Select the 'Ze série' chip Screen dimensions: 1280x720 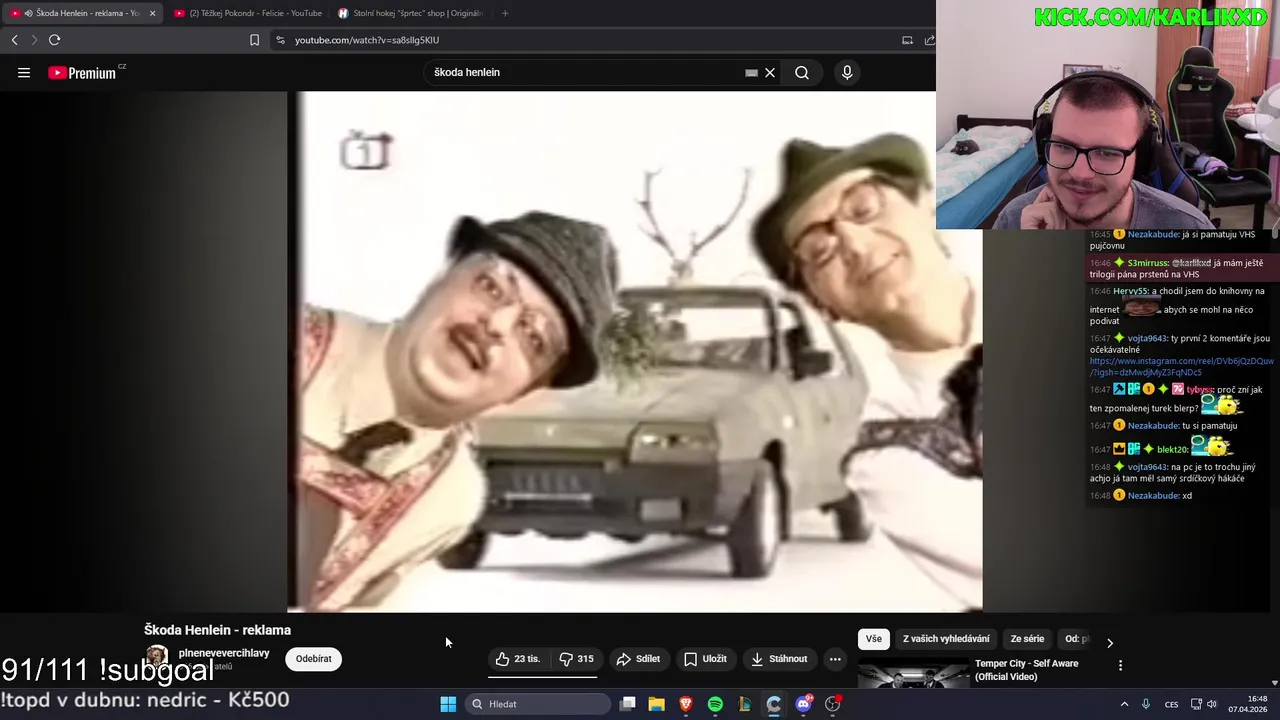click(x=1027, y=639)
